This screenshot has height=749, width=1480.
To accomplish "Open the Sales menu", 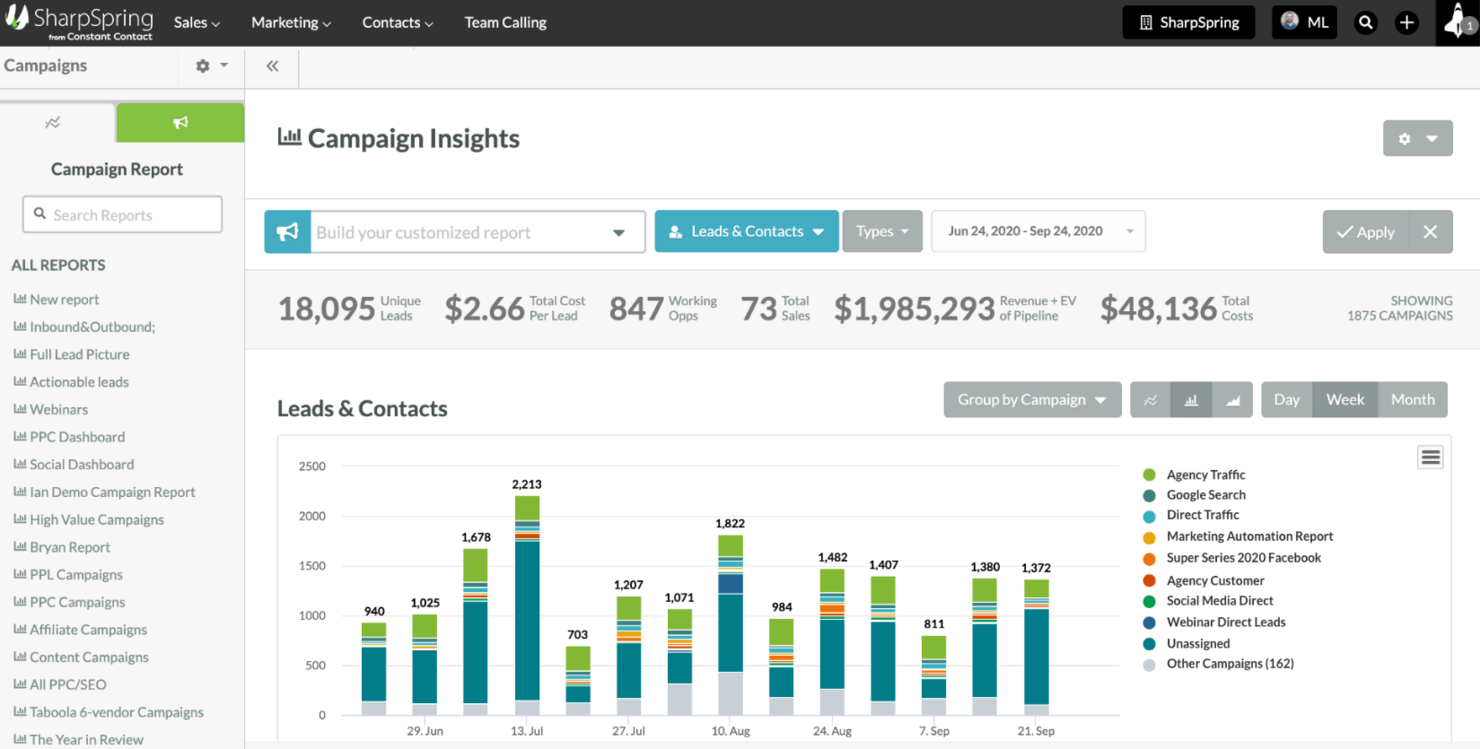I will [x=197, y=22].
